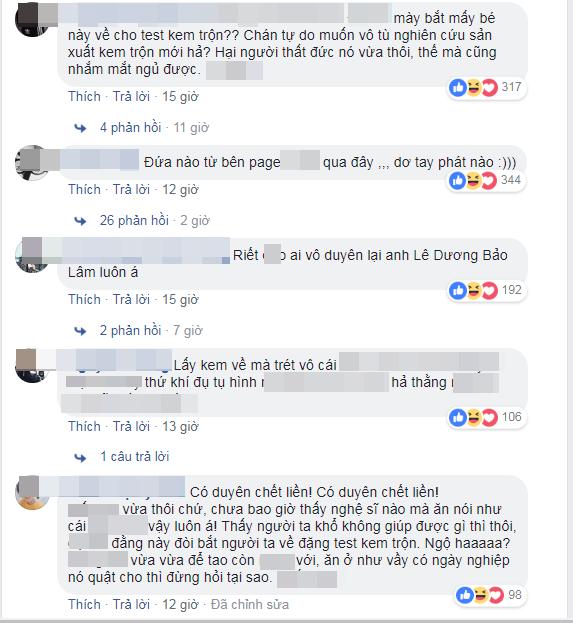Click Thích on the Lê Dương Bảo Lâm comment
Viewport: 573px width, 623px height.
[x=84, y=300]
